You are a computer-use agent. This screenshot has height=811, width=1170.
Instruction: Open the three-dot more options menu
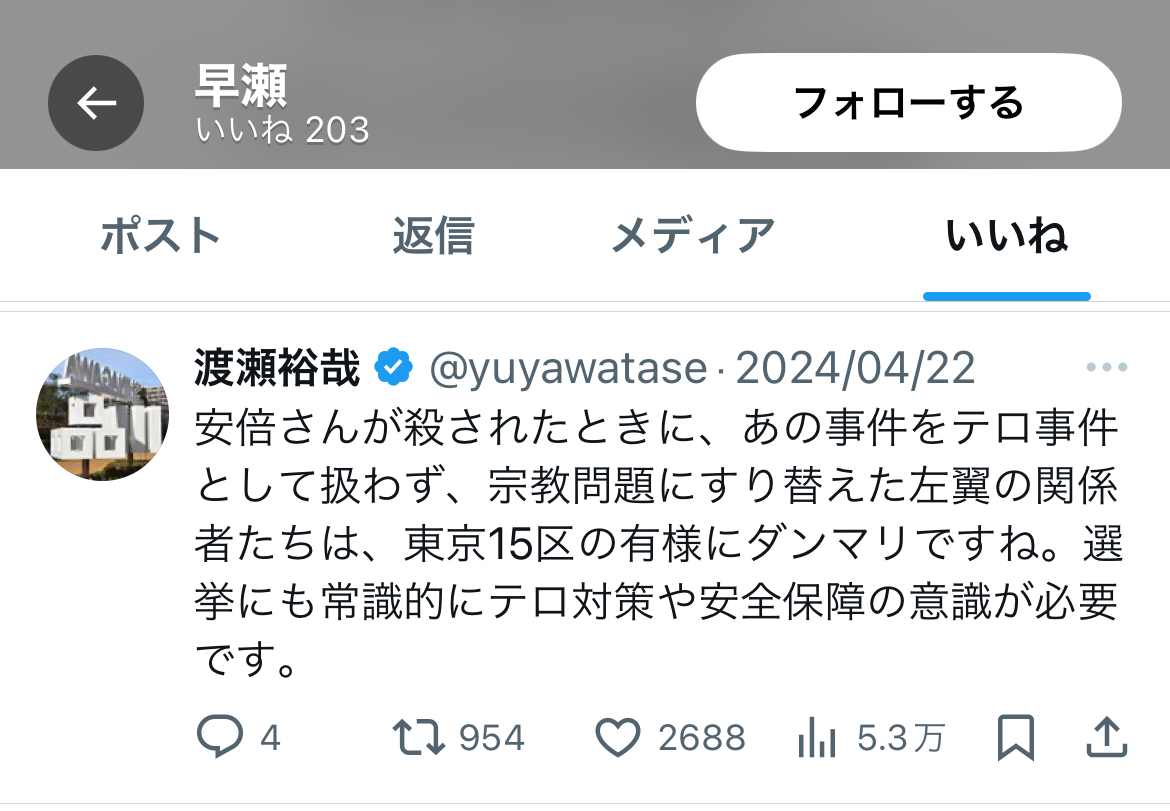[1107, 366]
